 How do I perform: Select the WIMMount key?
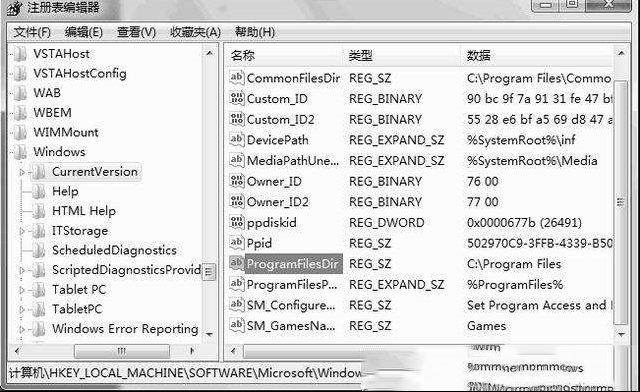(66, 132)
